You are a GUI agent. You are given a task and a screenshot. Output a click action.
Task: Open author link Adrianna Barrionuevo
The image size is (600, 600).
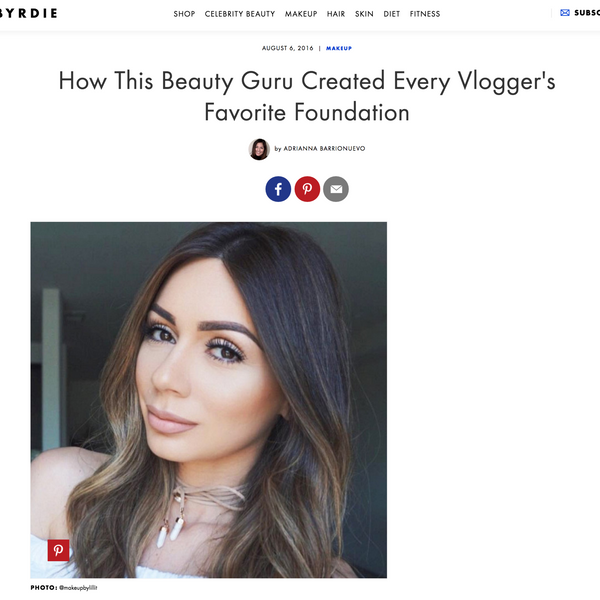324,148
